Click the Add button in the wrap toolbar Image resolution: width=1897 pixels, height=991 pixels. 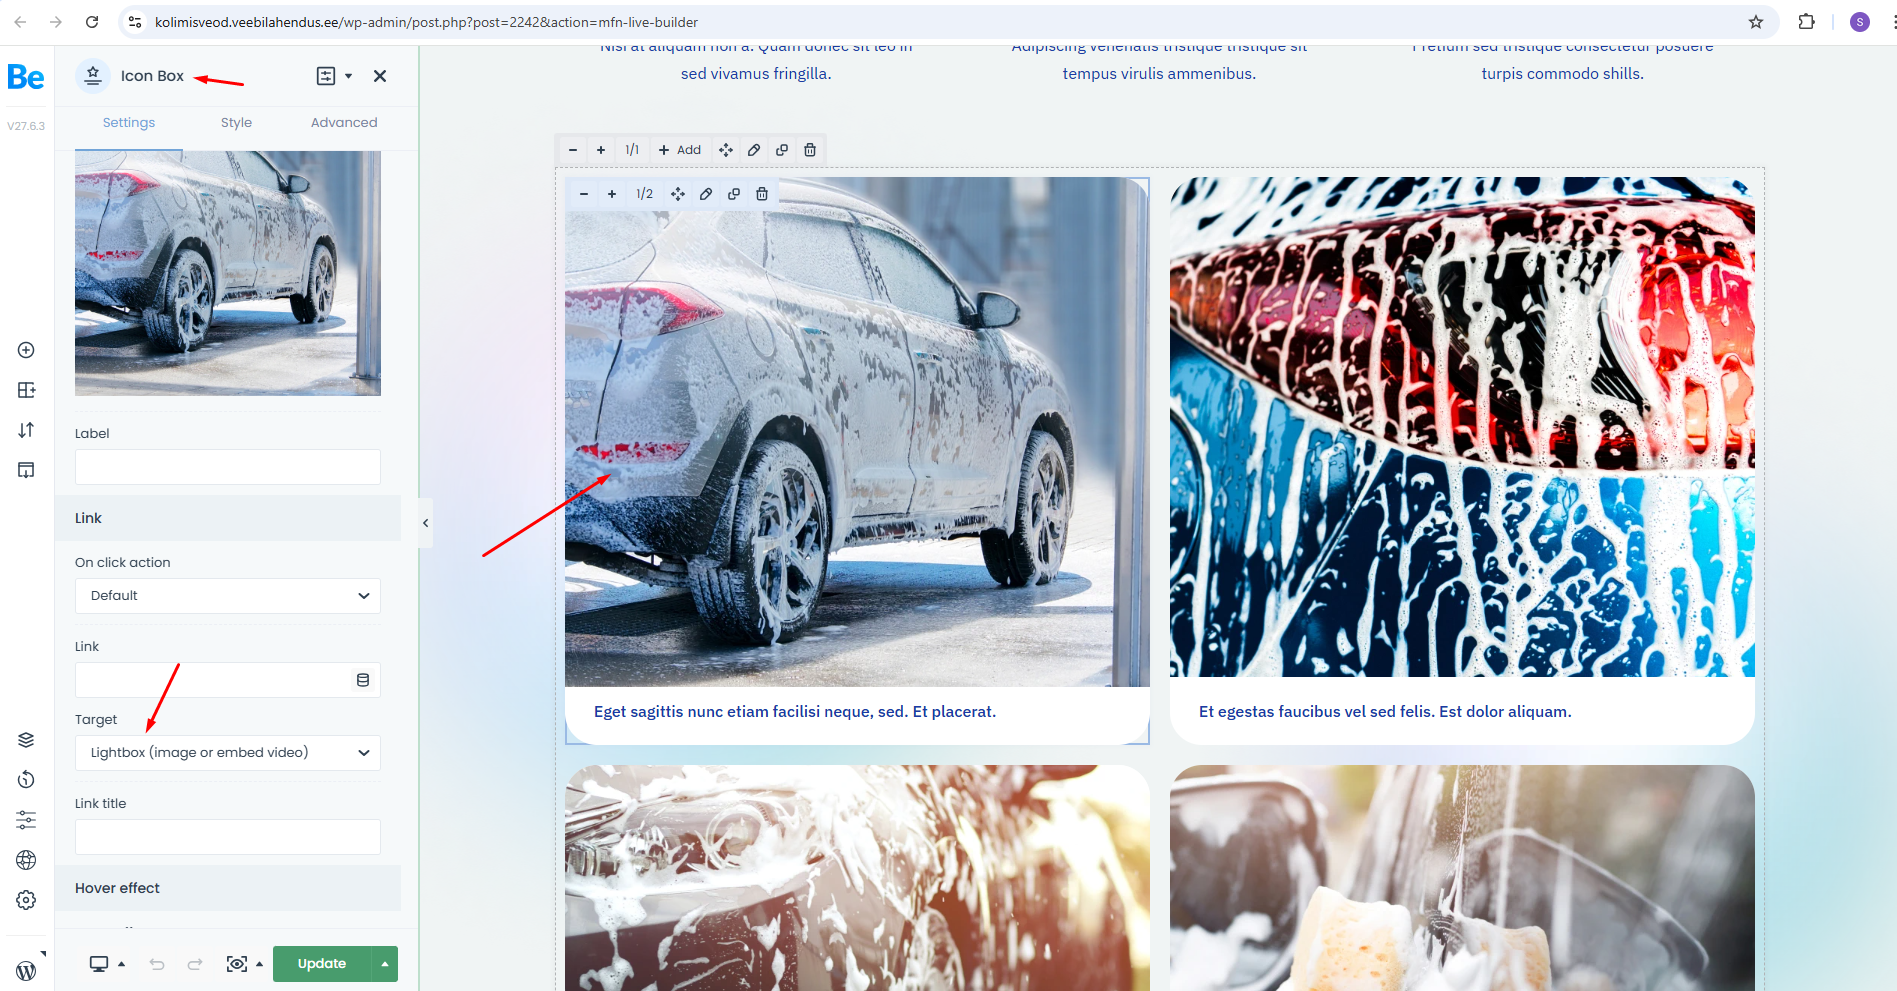tap(680, 150)
